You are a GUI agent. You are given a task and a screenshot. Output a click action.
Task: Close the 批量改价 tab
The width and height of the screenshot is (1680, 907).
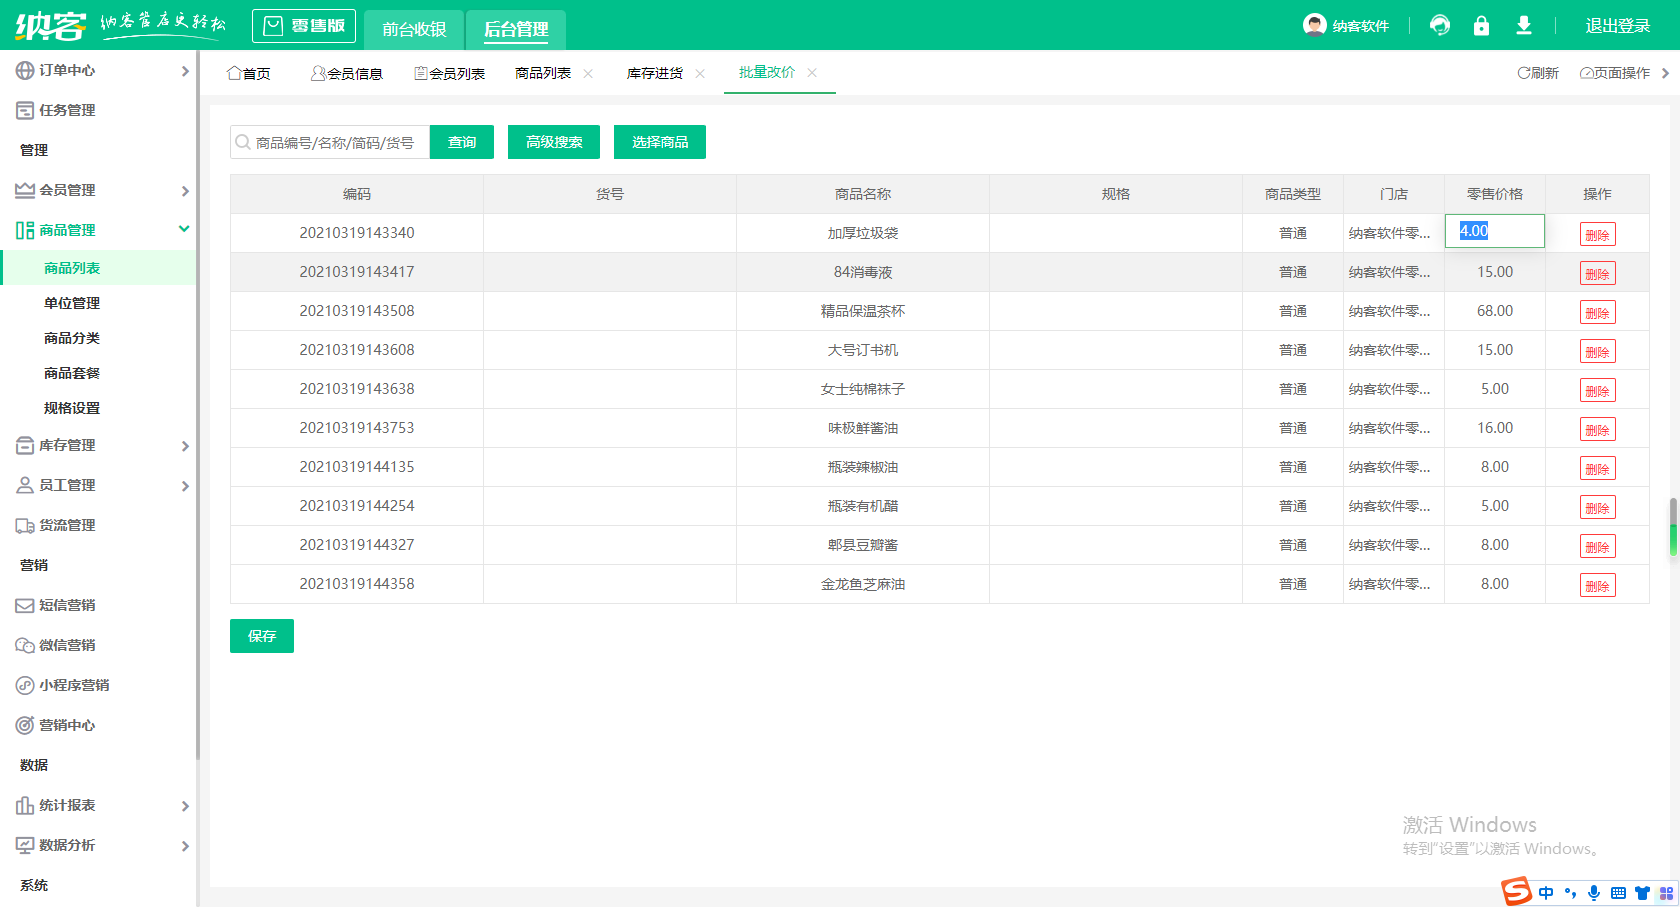click(x=812, y=72)
